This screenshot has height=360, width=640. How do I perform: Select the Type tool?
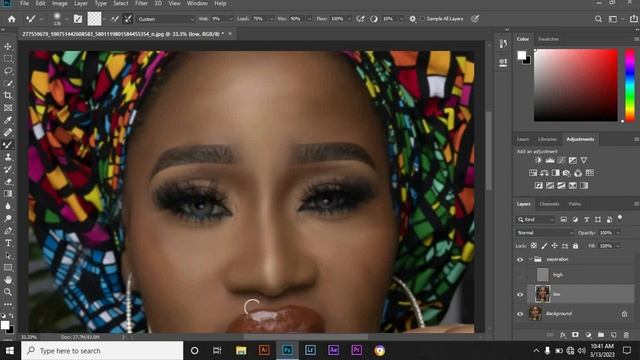pyautogui.click(x=8, y=243)
